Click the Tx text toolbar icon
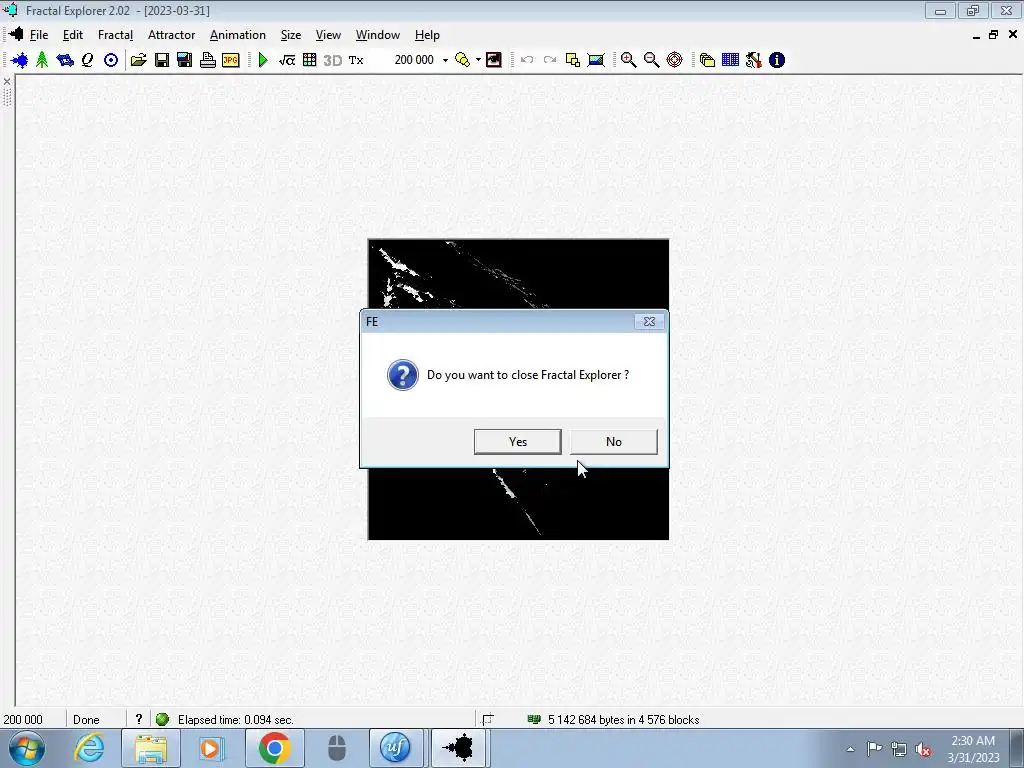This screenshot has width=1024, height=768. [356, 60]
